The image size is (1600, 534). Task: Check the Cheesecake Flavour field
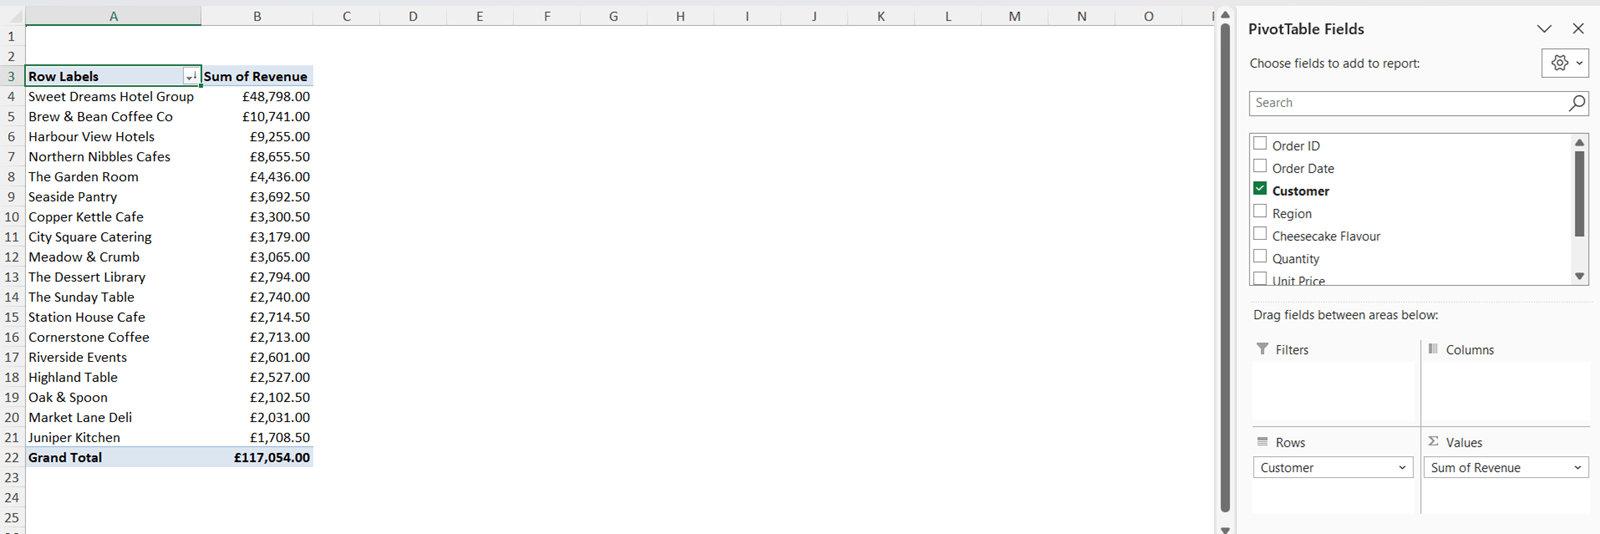pos(1260,234)
